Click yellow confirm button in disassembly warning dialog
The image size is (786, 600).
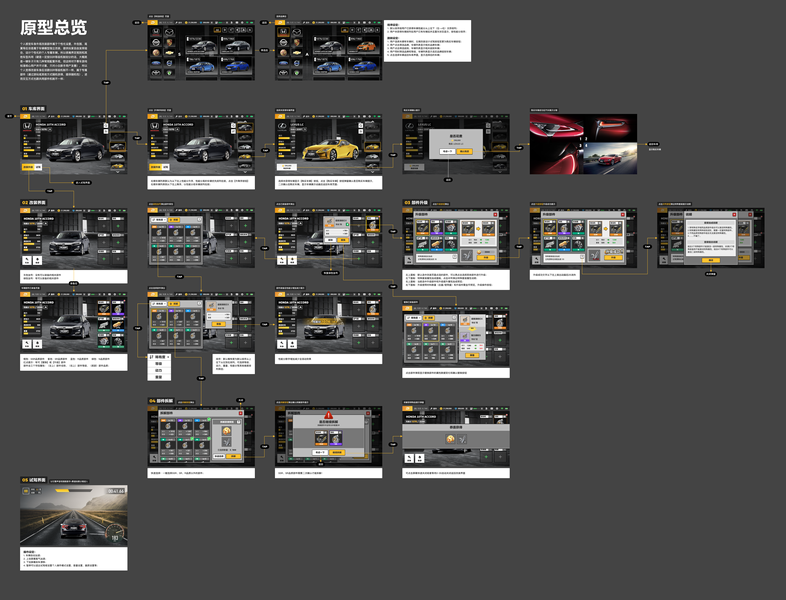click(x=337, y=453)
